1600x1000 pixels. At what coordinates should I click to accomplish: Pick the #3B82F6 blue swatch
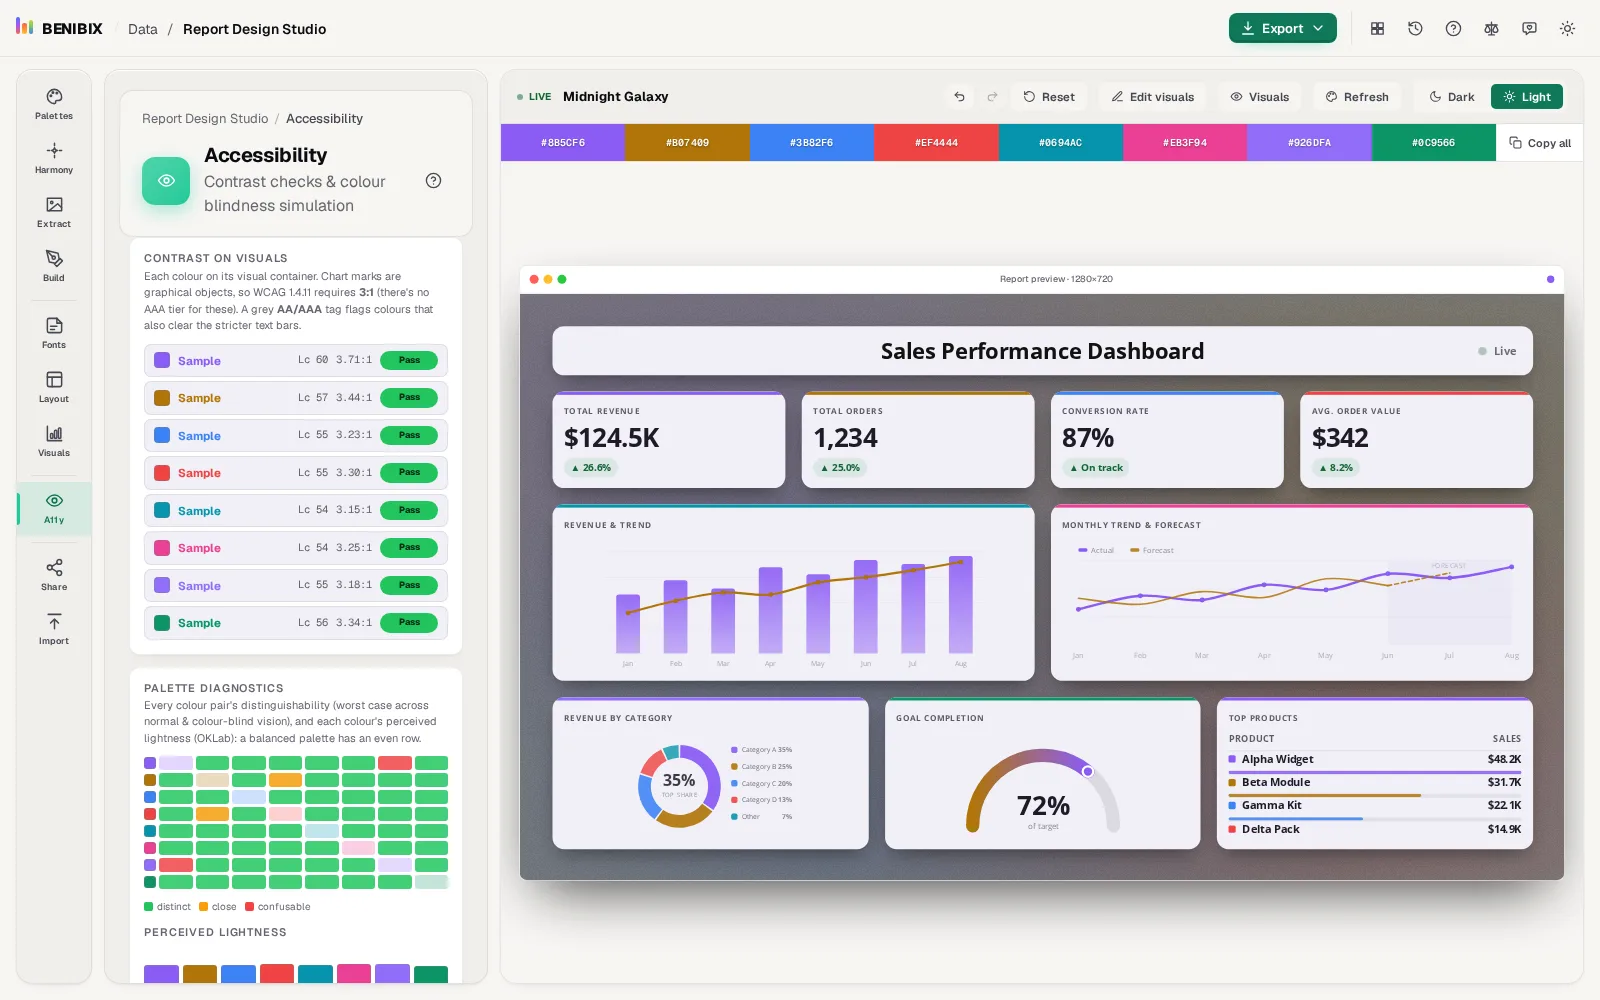(812, 143)
